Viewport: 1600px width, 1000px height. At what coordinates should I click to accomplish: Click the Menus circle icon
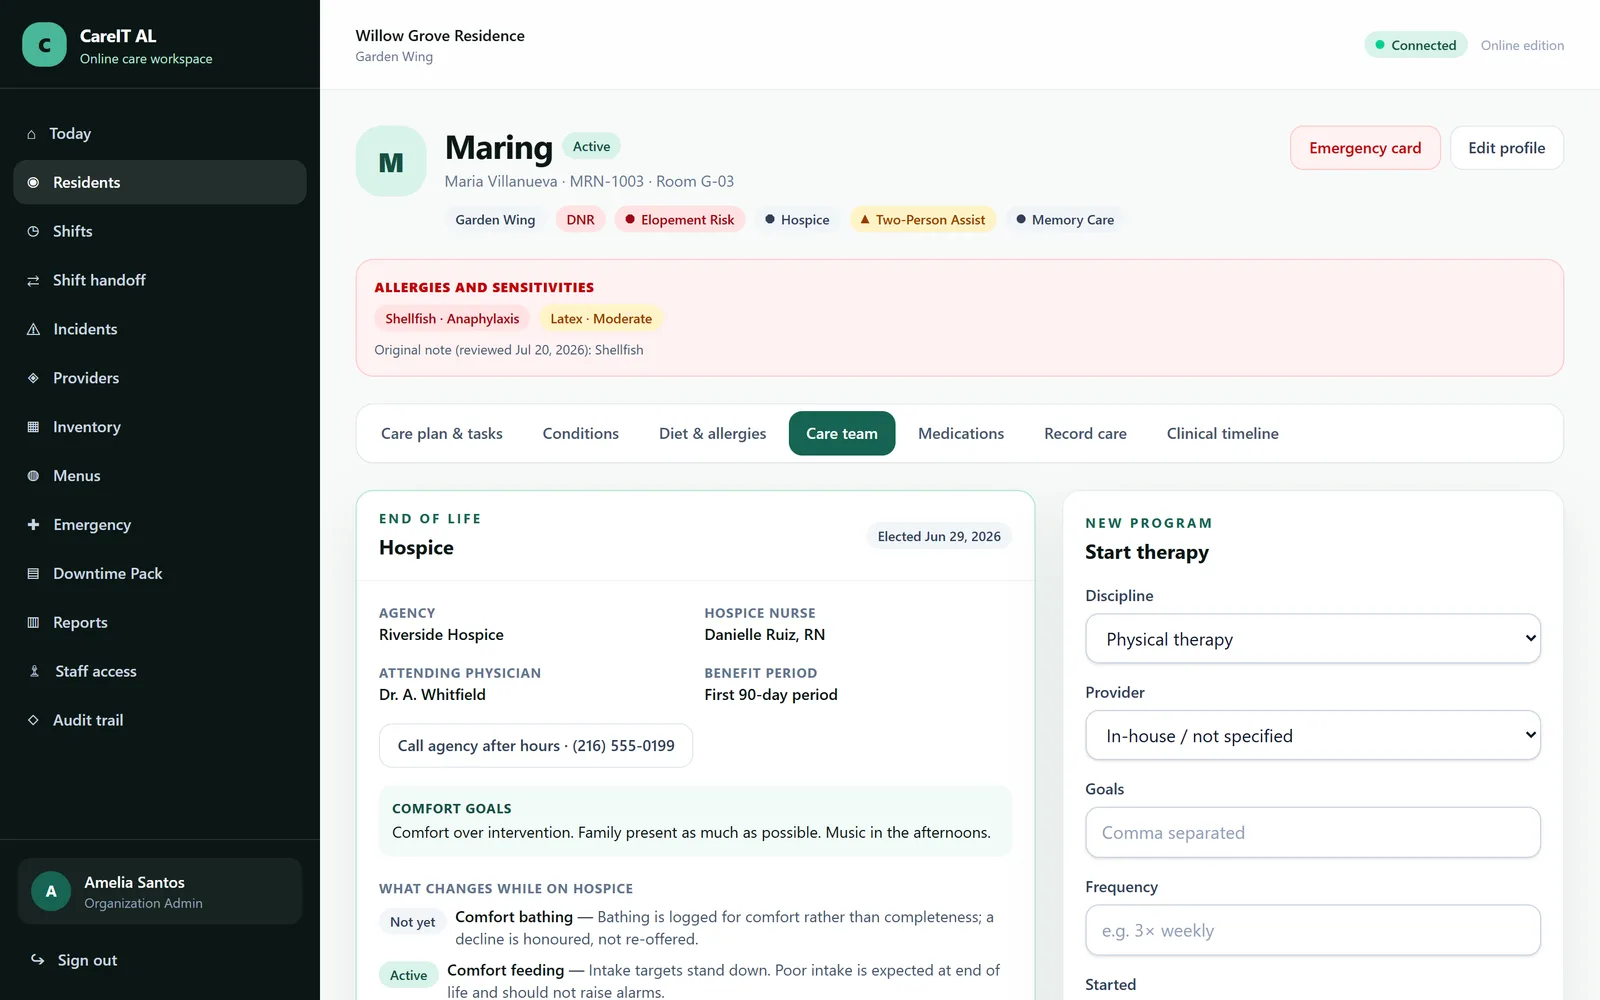point(33,476)
